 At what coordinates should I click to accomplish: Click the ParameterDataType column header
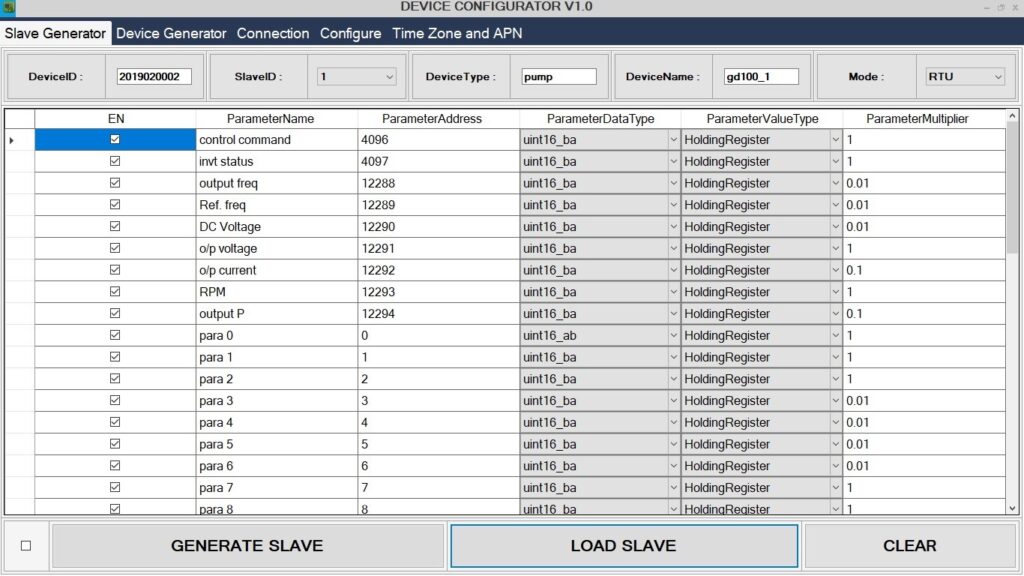coord(600,118)
